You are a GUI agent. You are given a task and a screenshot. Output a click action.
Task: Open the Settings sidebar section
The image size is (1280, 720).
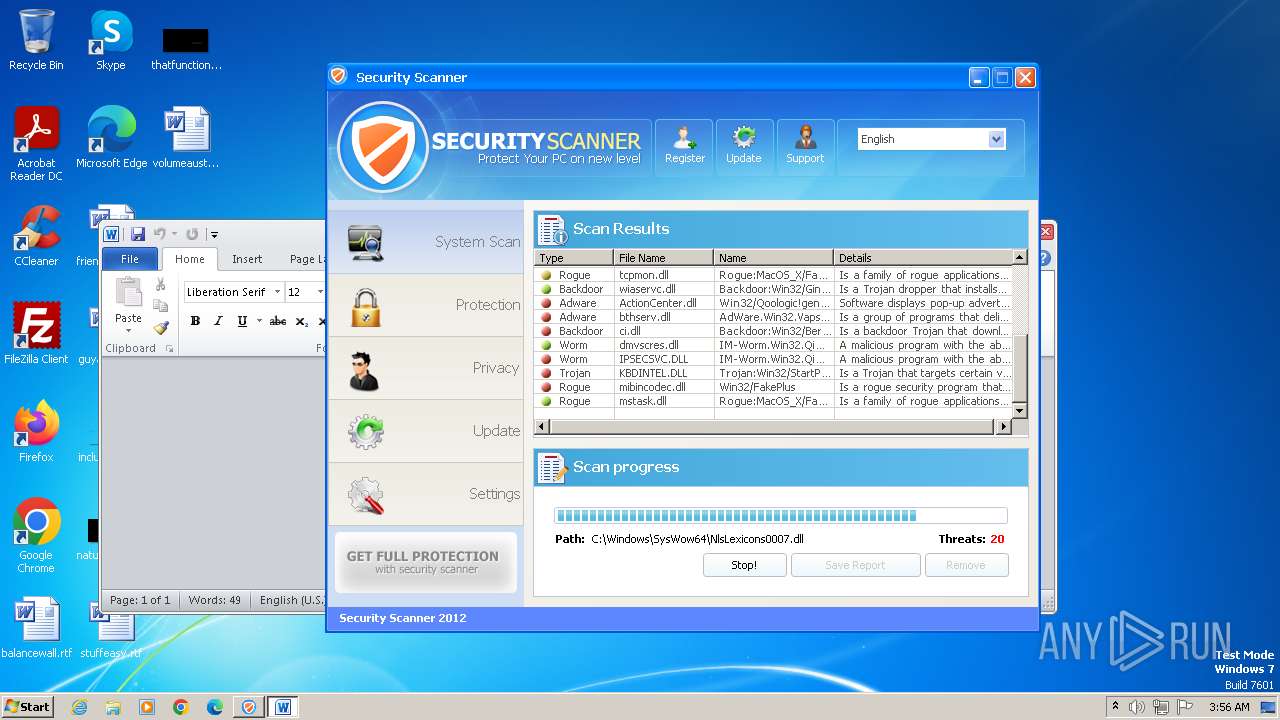coord(427,494)
